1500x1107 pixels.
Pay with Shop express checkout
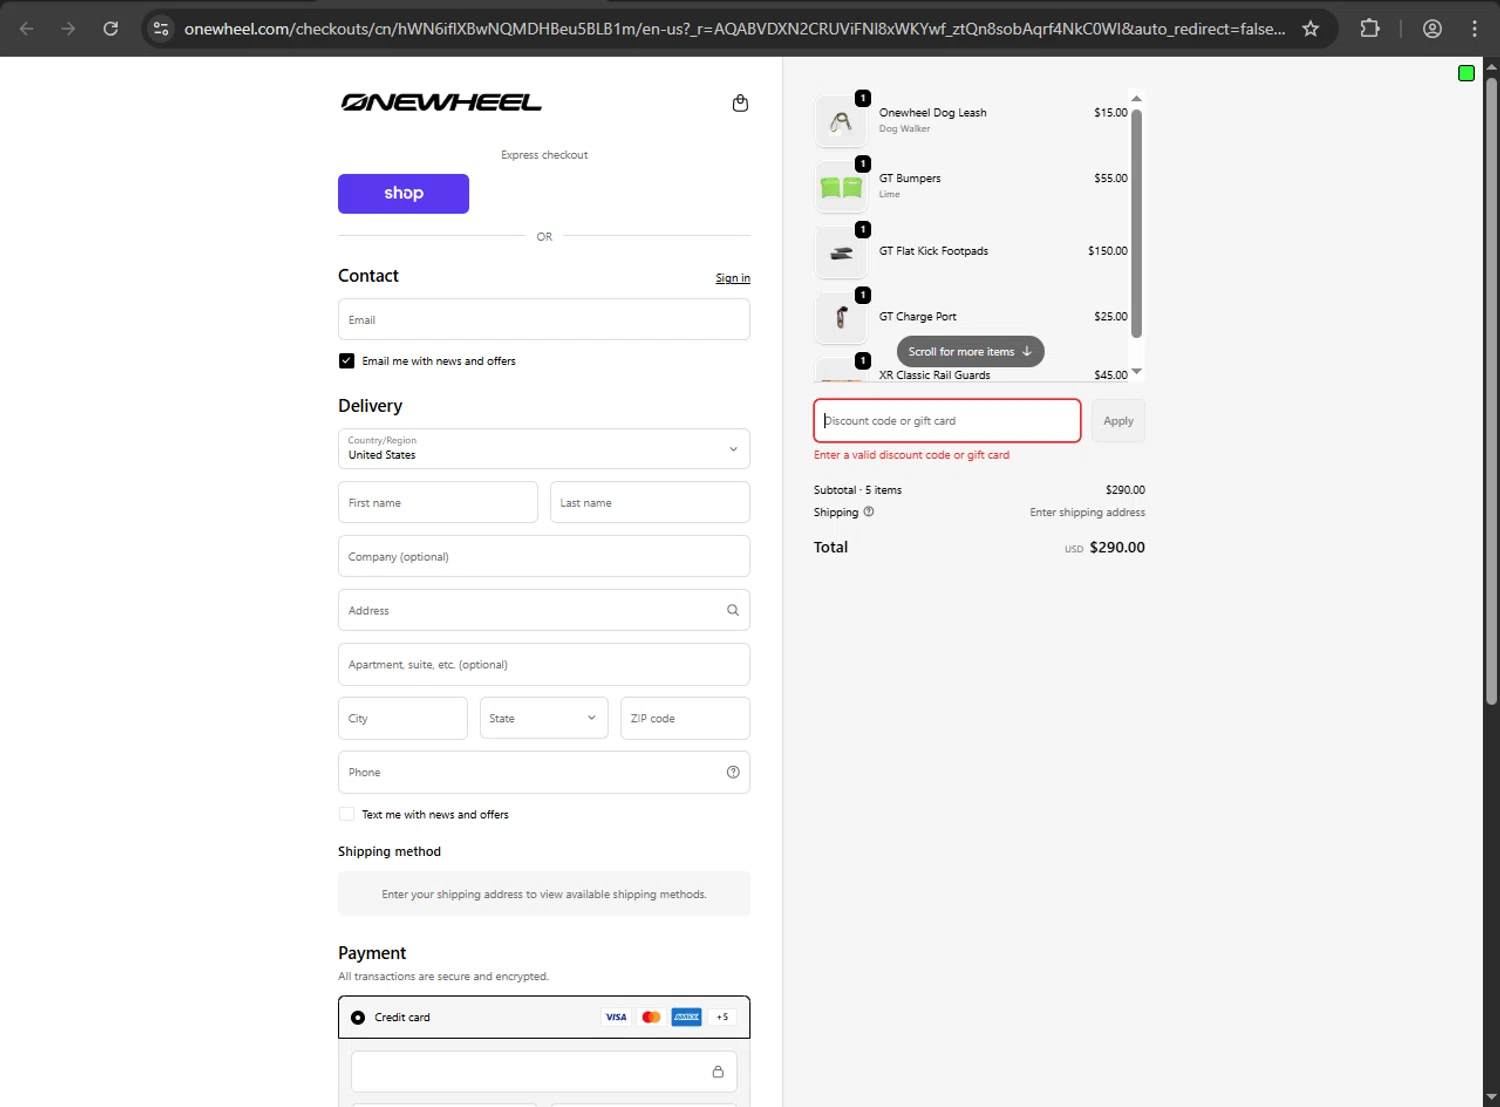click(x=403, y=193)
